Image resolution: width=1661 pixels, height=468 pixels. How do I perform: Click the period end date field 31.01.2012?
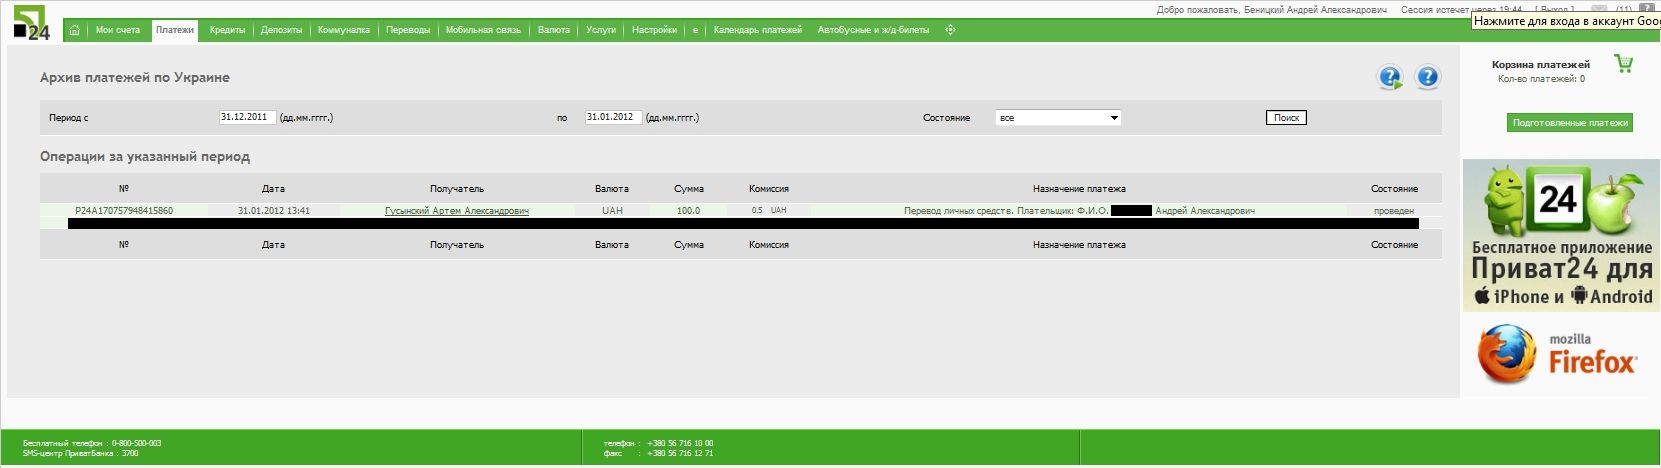613,117
